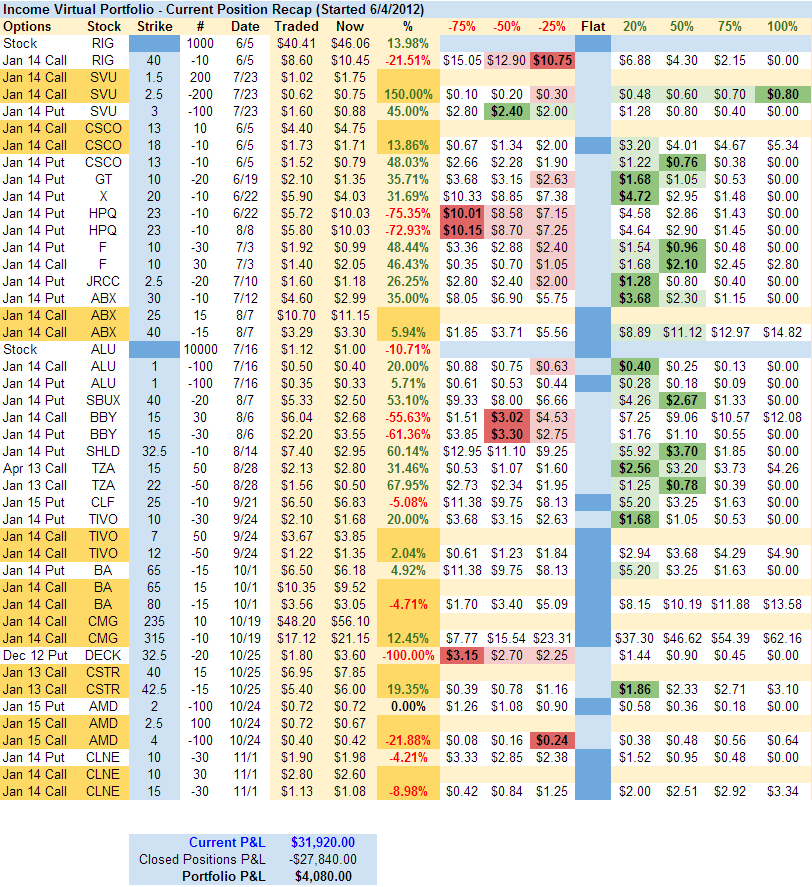Click the green highlighted $0.80 cell
Screen dimensions: 812x887
click(x=780, y=94)
